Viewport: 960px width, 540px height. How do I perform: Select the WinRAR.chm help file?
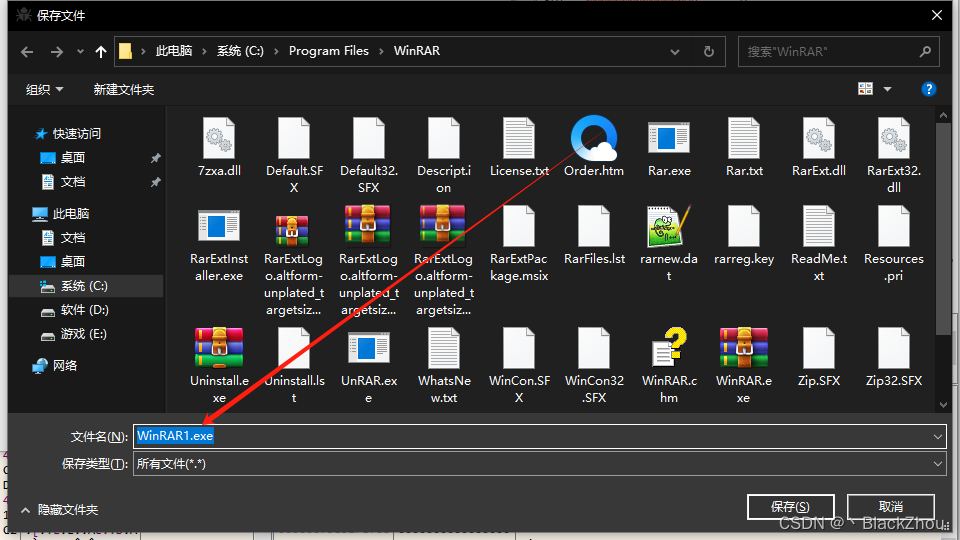669,366
